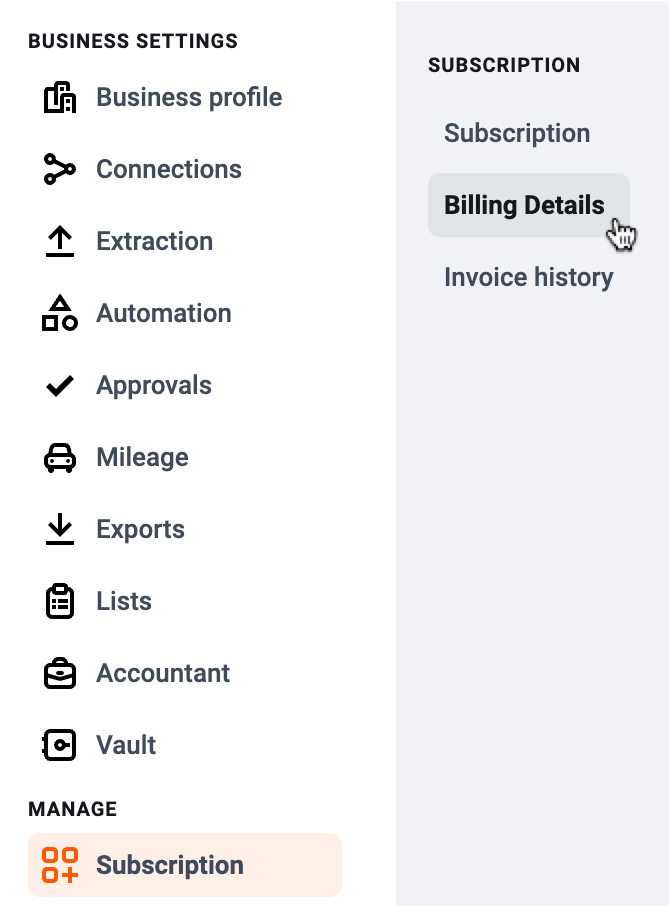Open the Mileage settings label
This screenshot has width=669, height=906.
pos(142,458)
